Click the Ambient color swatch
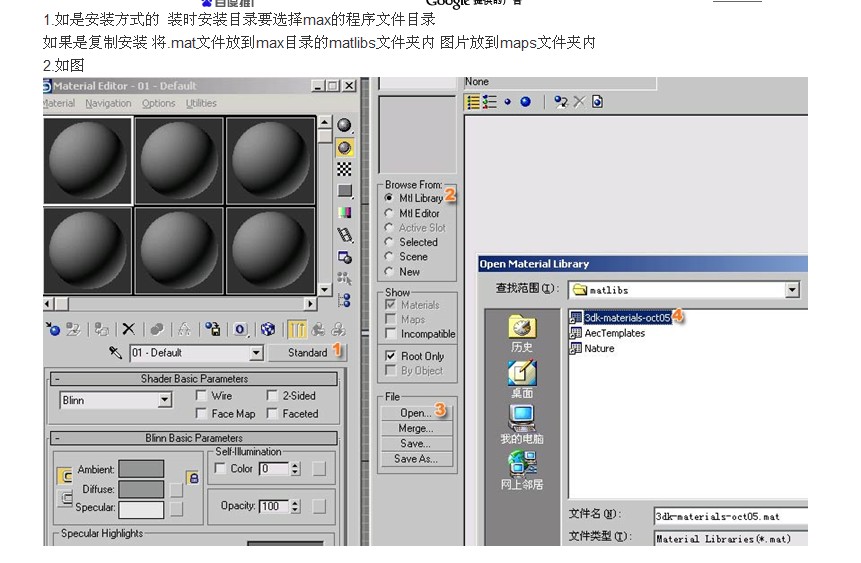This screenshot has width=861, height=563. 141,469
